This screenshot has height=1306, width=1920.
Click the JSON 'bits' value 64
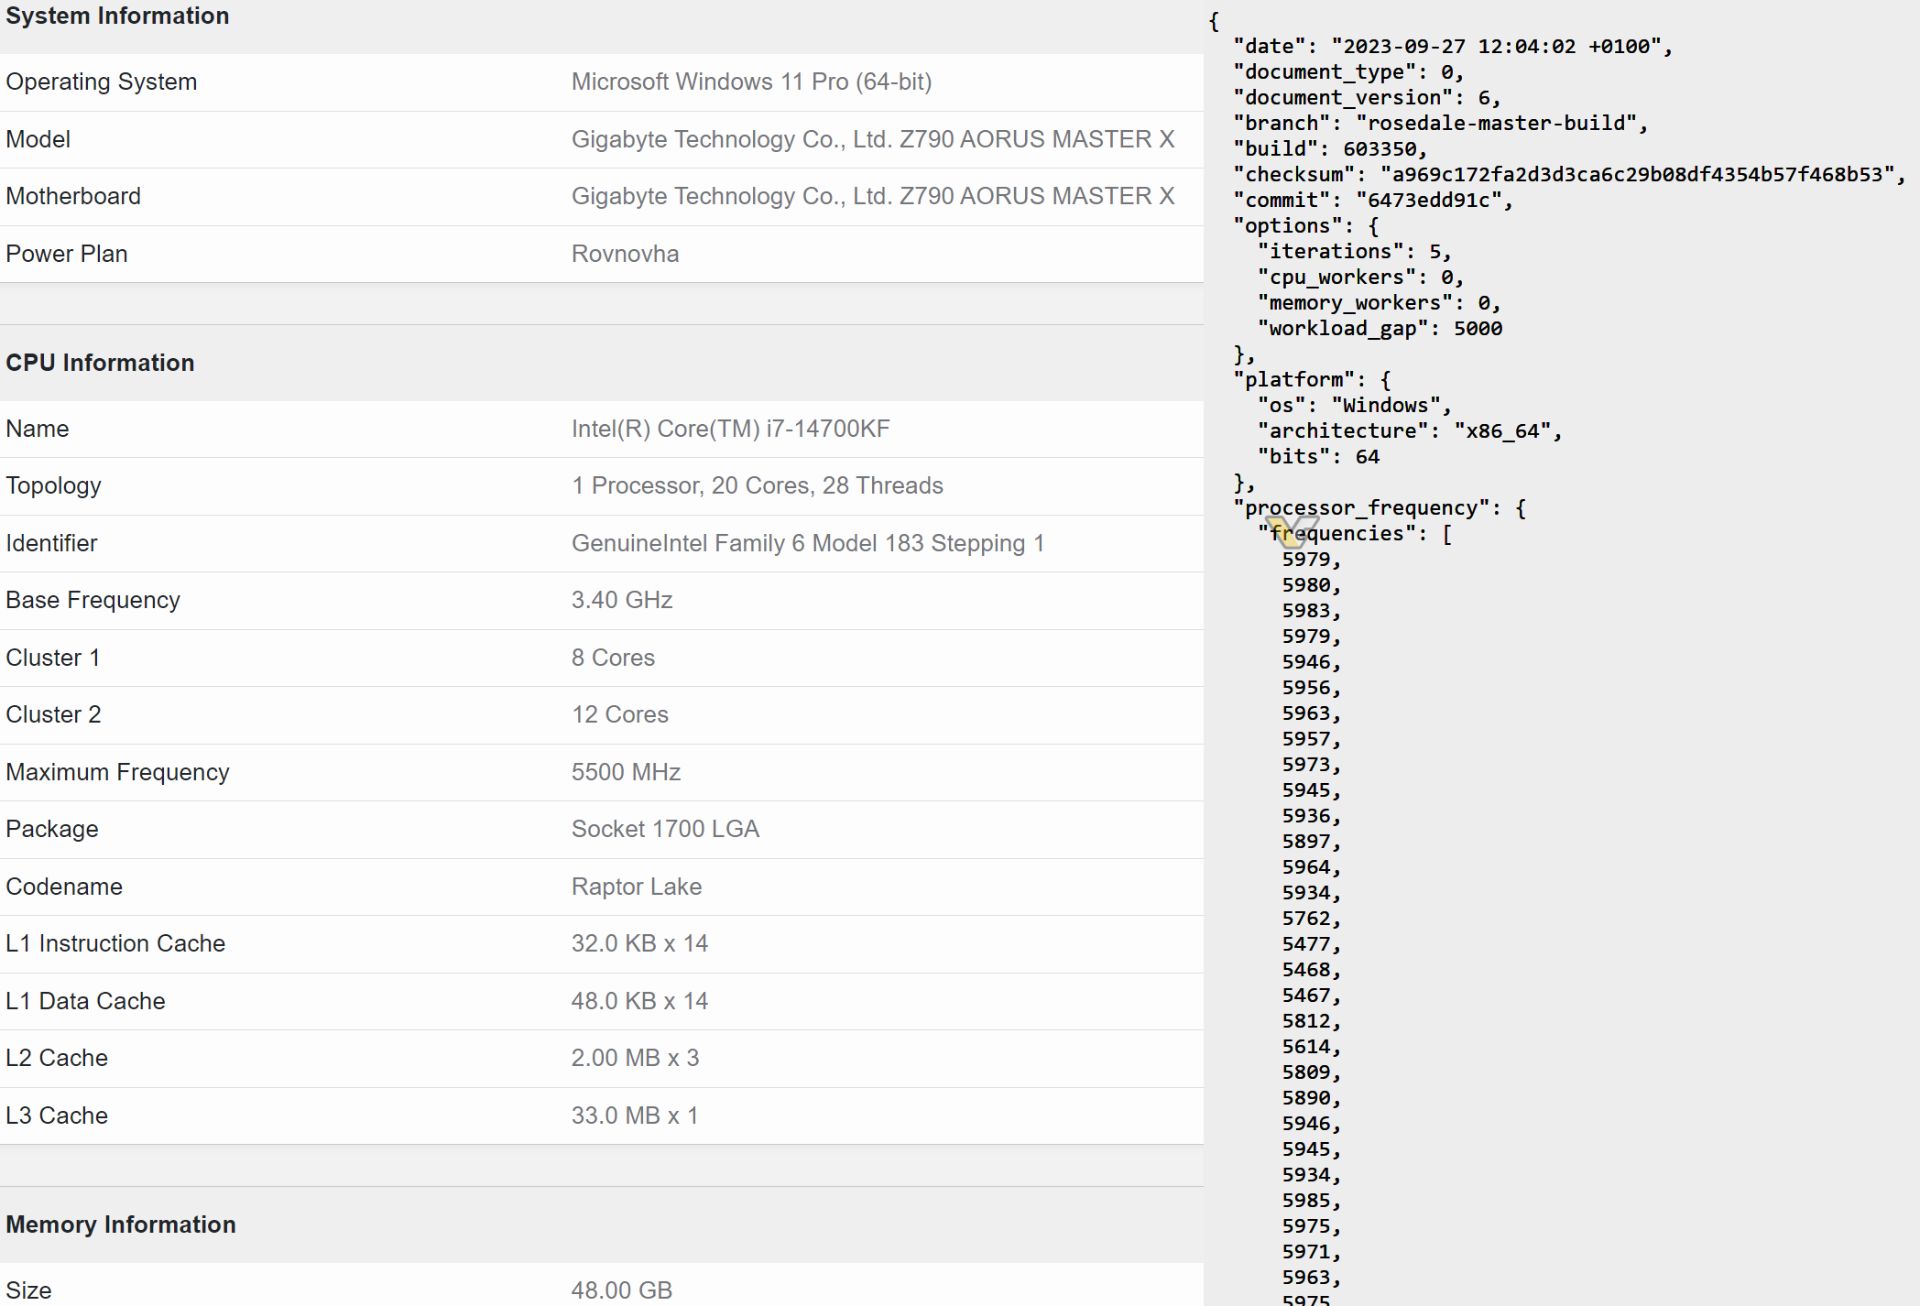point(1367,457)
